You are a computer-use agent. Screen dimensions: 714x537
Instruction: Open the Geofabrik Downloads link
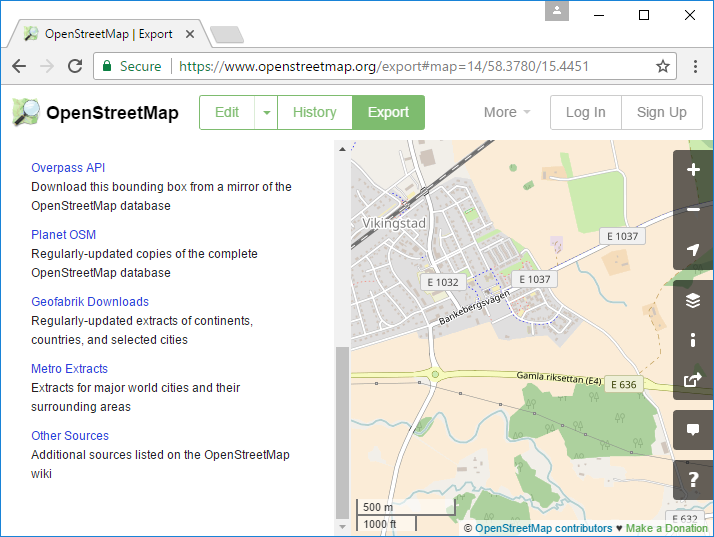[90, 302]
